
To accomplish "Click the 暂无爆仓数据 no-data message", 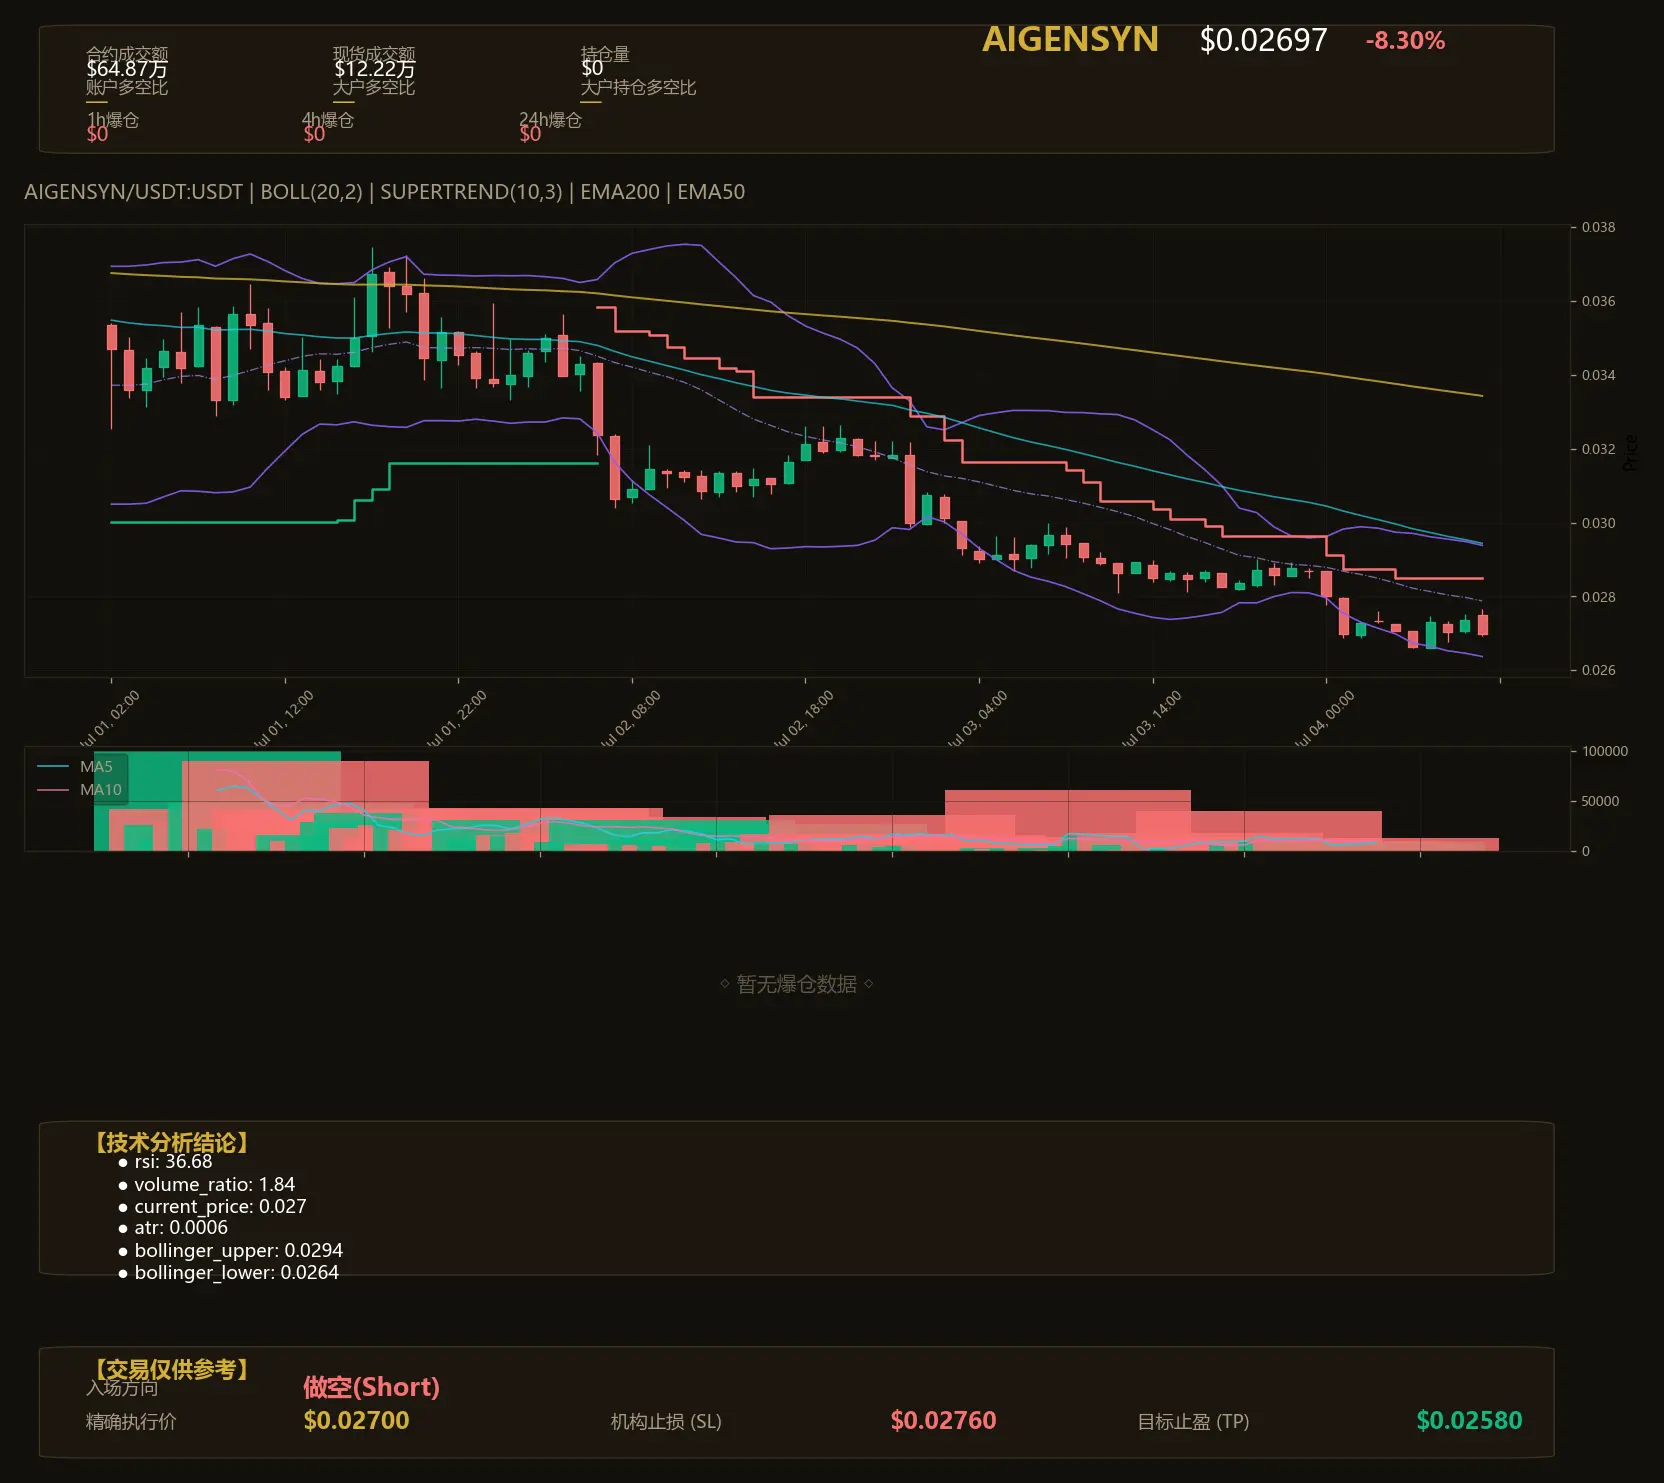I will (797, 984).
